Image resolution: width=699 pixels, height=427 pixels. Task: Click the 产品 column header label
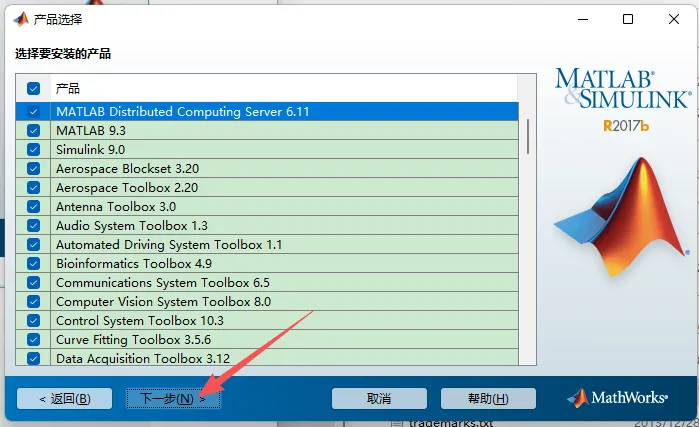(x=68, y=88)
